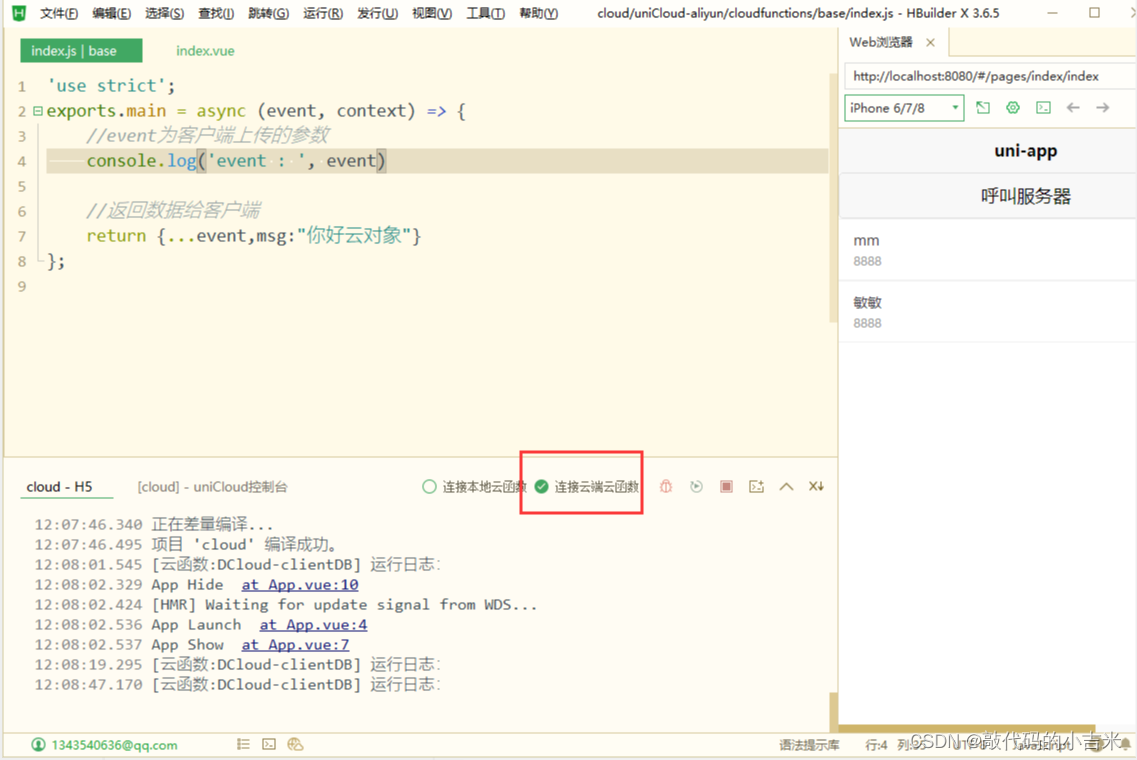Open browser in external window icon

[983, 108]
